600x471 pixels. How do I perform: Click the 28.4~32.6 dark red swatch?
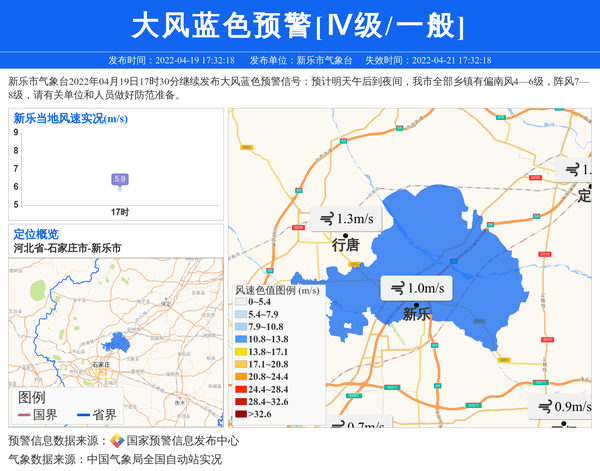[x=241, y=402]
